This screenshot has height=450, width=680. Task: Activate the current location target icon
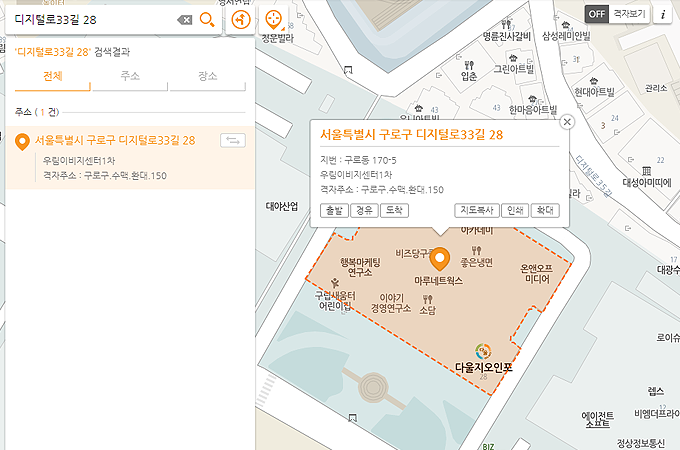pos(274,20)
